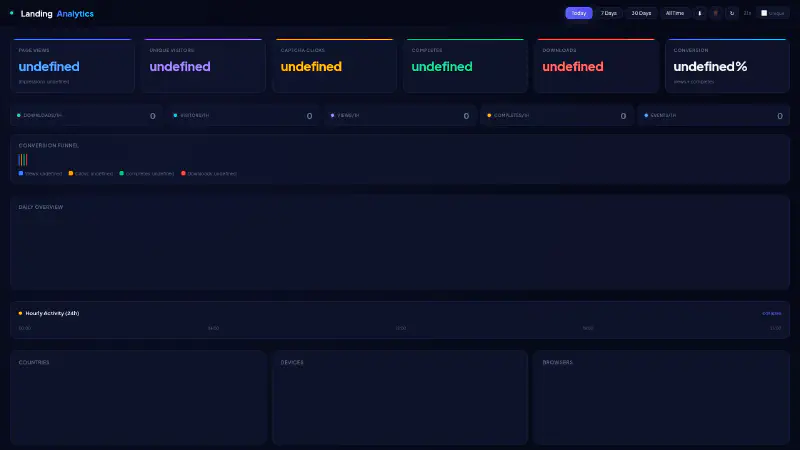Viewport: 800px width, 450px height.
Task: Click the Downloads/1h rate tile
Action: point(86,116)
